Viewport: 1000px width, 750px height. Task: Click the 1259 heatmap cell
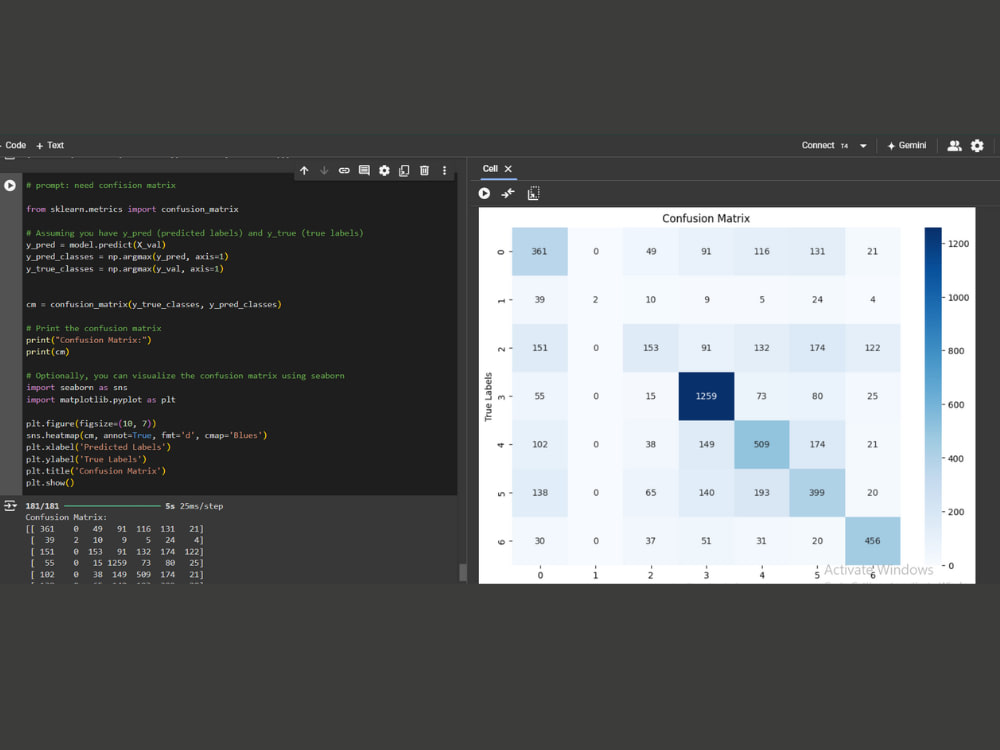tap(706, 396)
